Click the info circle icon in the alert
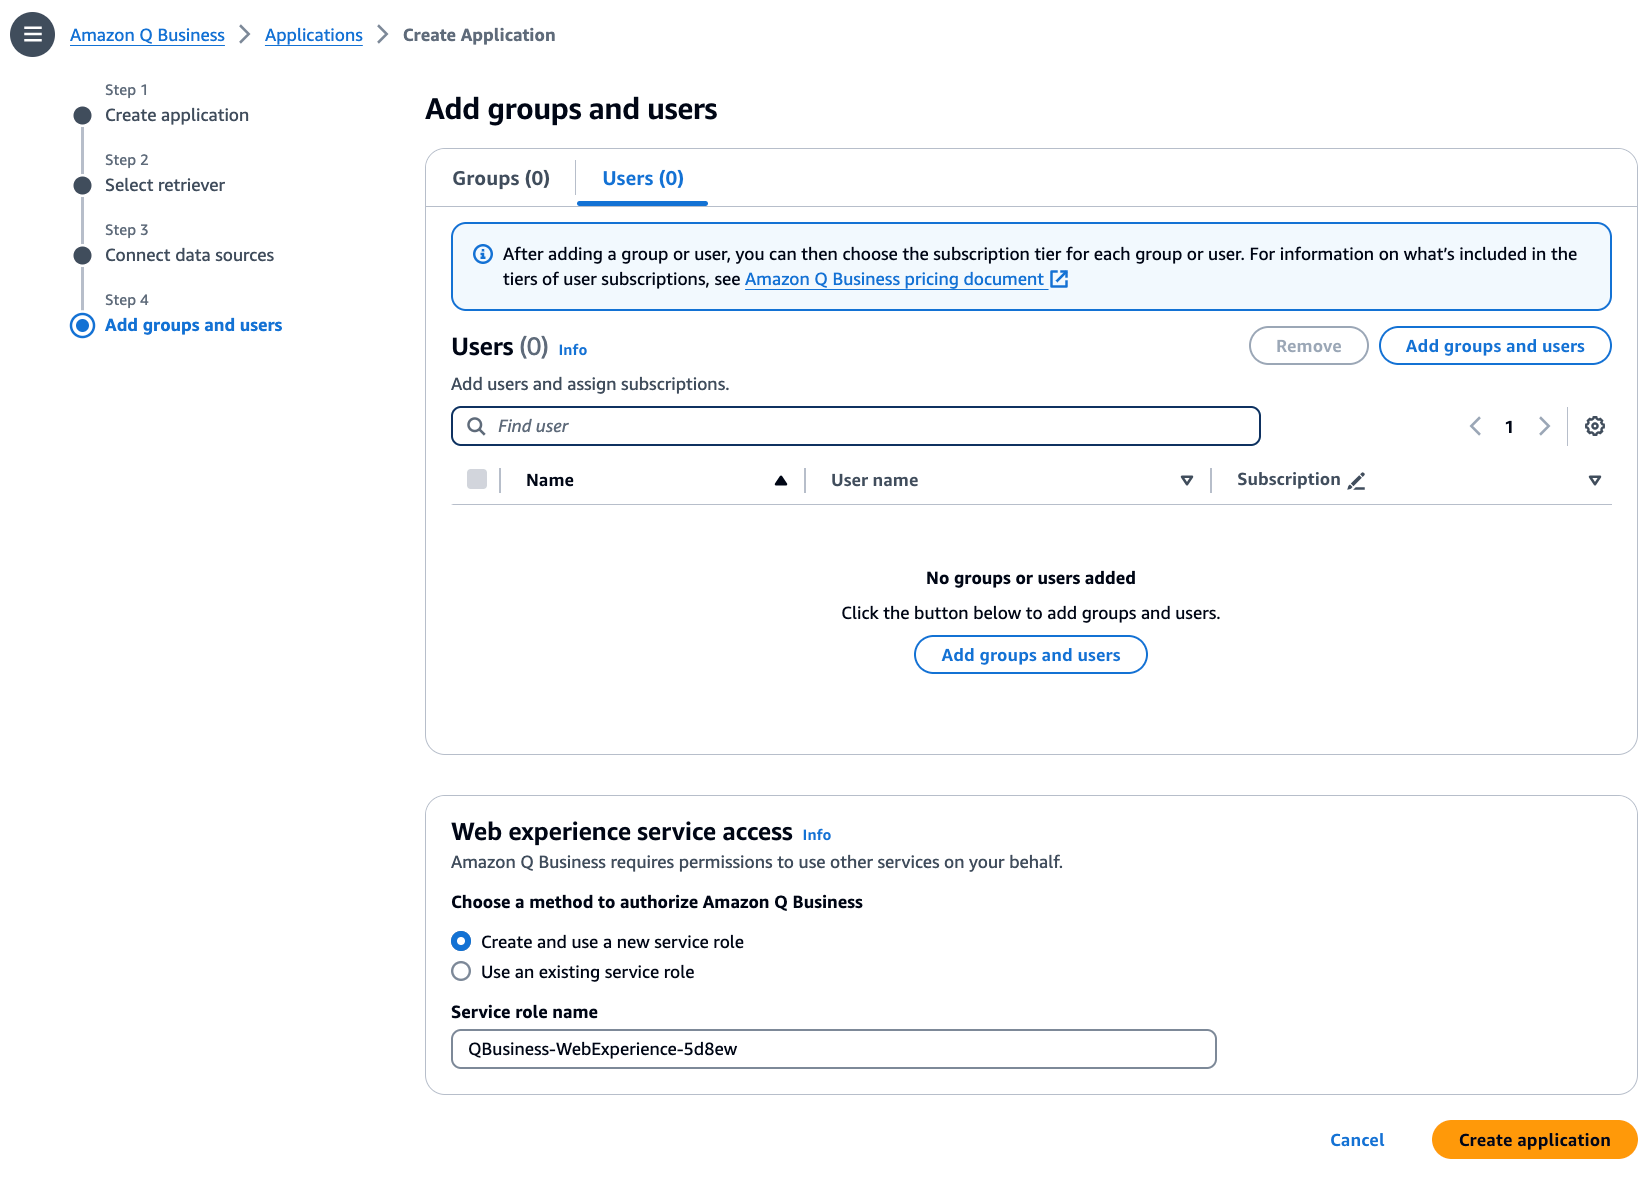Image resolution: width=1651 pixels, height=1187 pixels. coord(482,254)
